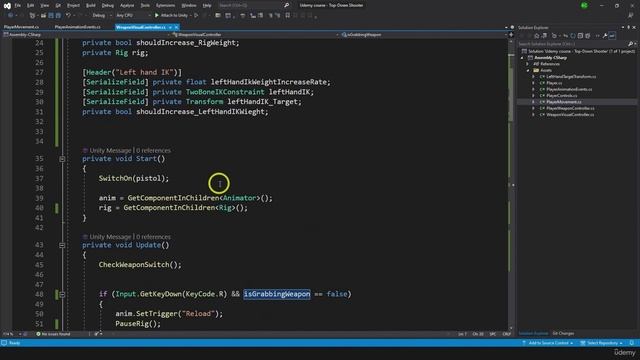Click the Assets folder icon
This screenshot has height=360, width=640.
coord(536,70)
